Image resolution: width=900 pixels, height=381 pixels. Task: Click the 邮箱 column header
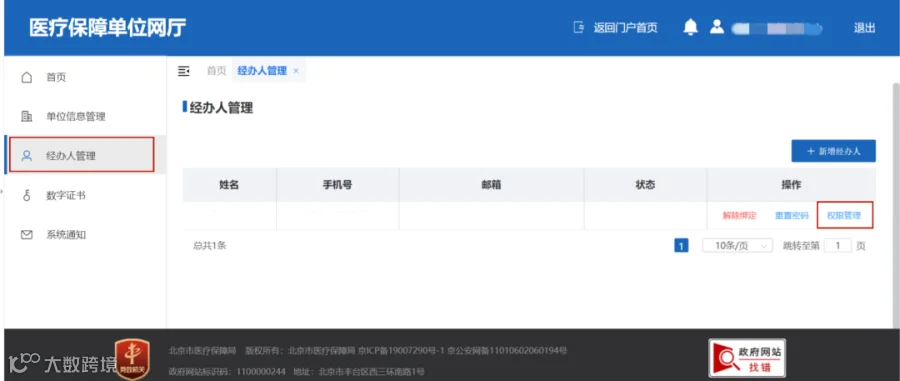pos(491,185)
